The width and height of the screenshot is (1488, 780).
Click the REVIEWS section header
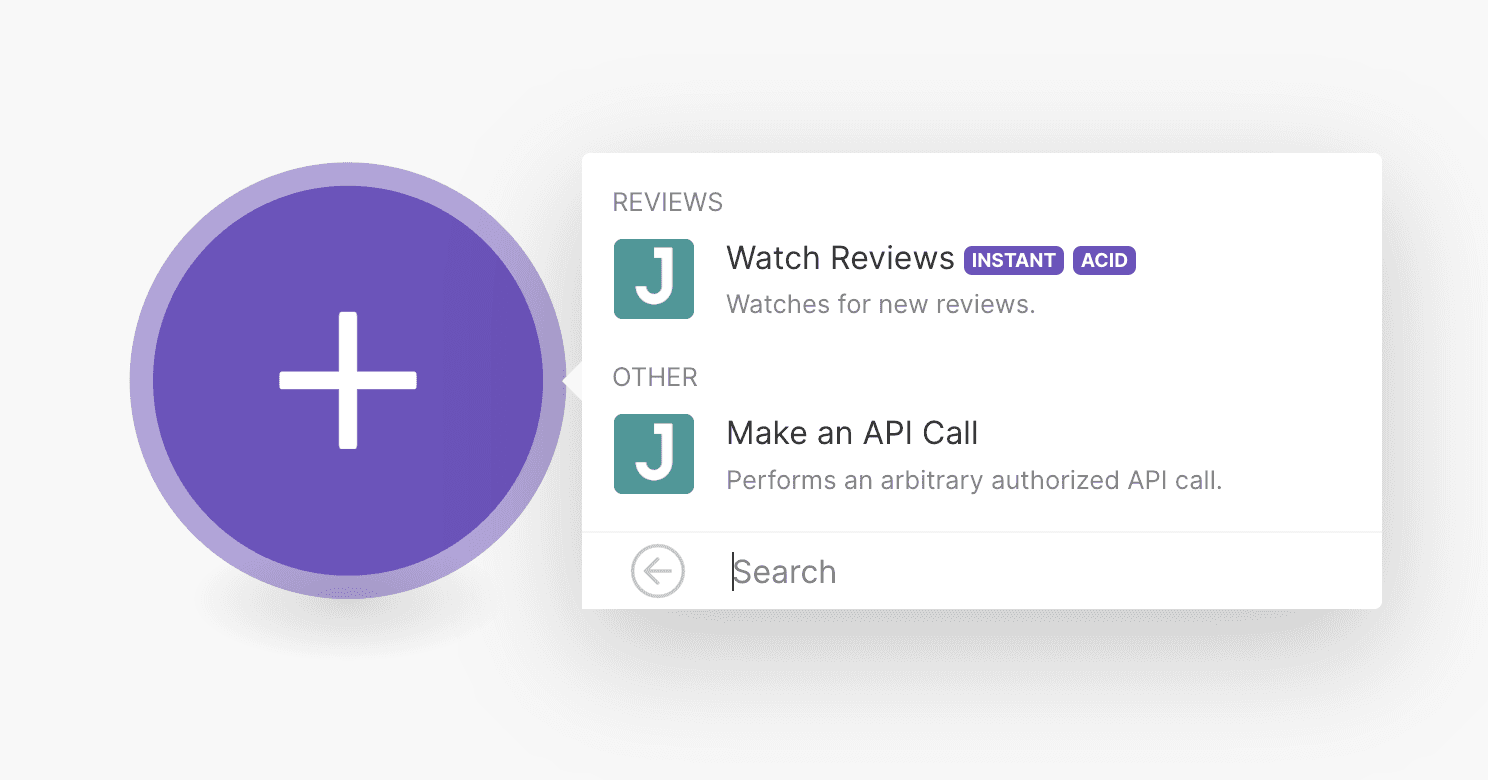667,202
